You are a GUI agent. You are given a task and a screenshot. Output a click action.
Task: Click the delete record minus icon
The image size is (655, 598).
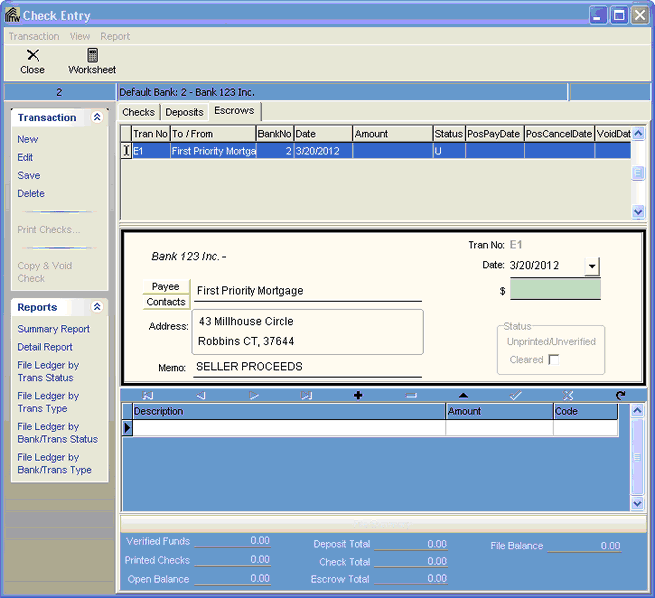point(411,396)
